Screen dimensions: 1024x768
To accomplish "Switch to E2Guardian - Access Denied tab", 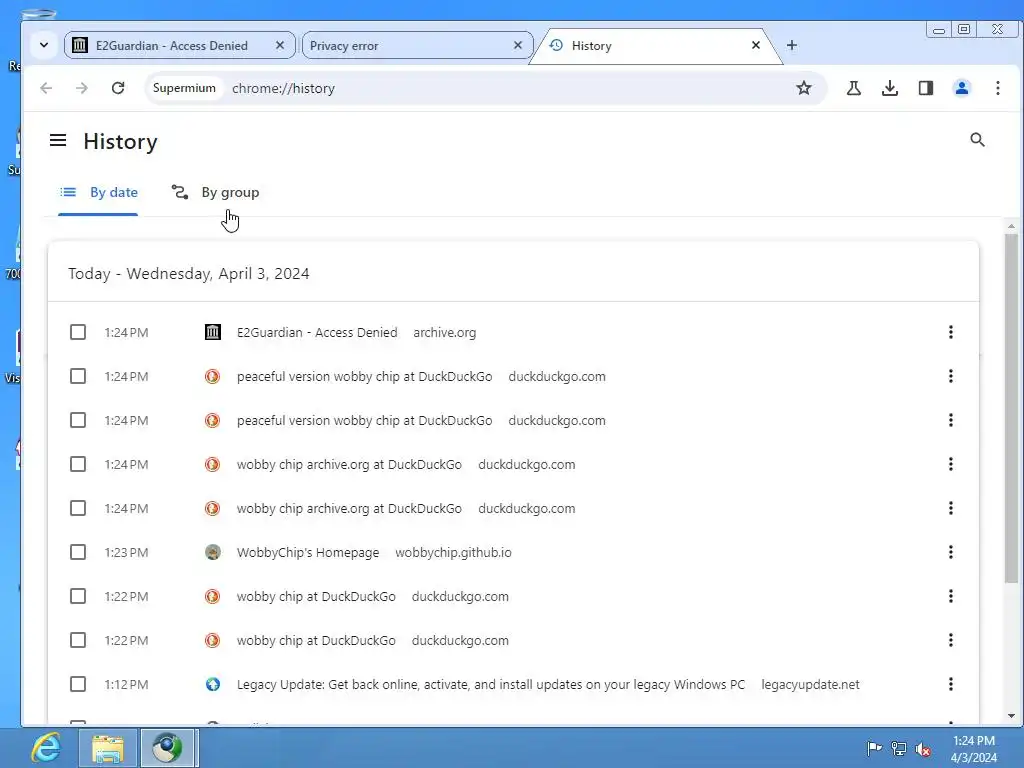I will click(180, 46).
